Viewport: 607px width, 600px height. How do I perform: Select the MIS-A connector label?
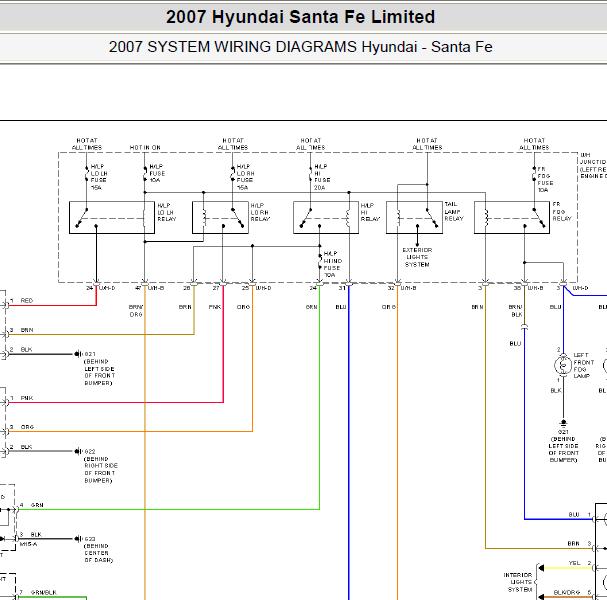click(x=28, y=544)
